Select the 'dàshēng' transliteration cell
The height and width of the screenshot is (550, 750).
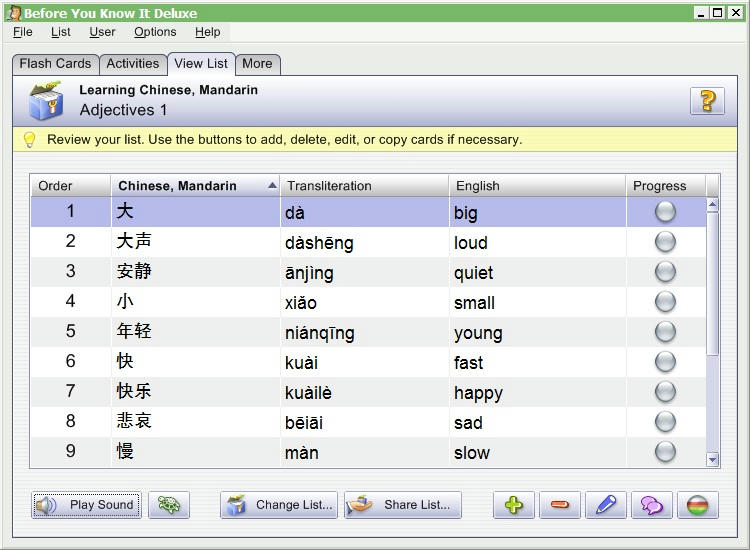pos(364,242)
